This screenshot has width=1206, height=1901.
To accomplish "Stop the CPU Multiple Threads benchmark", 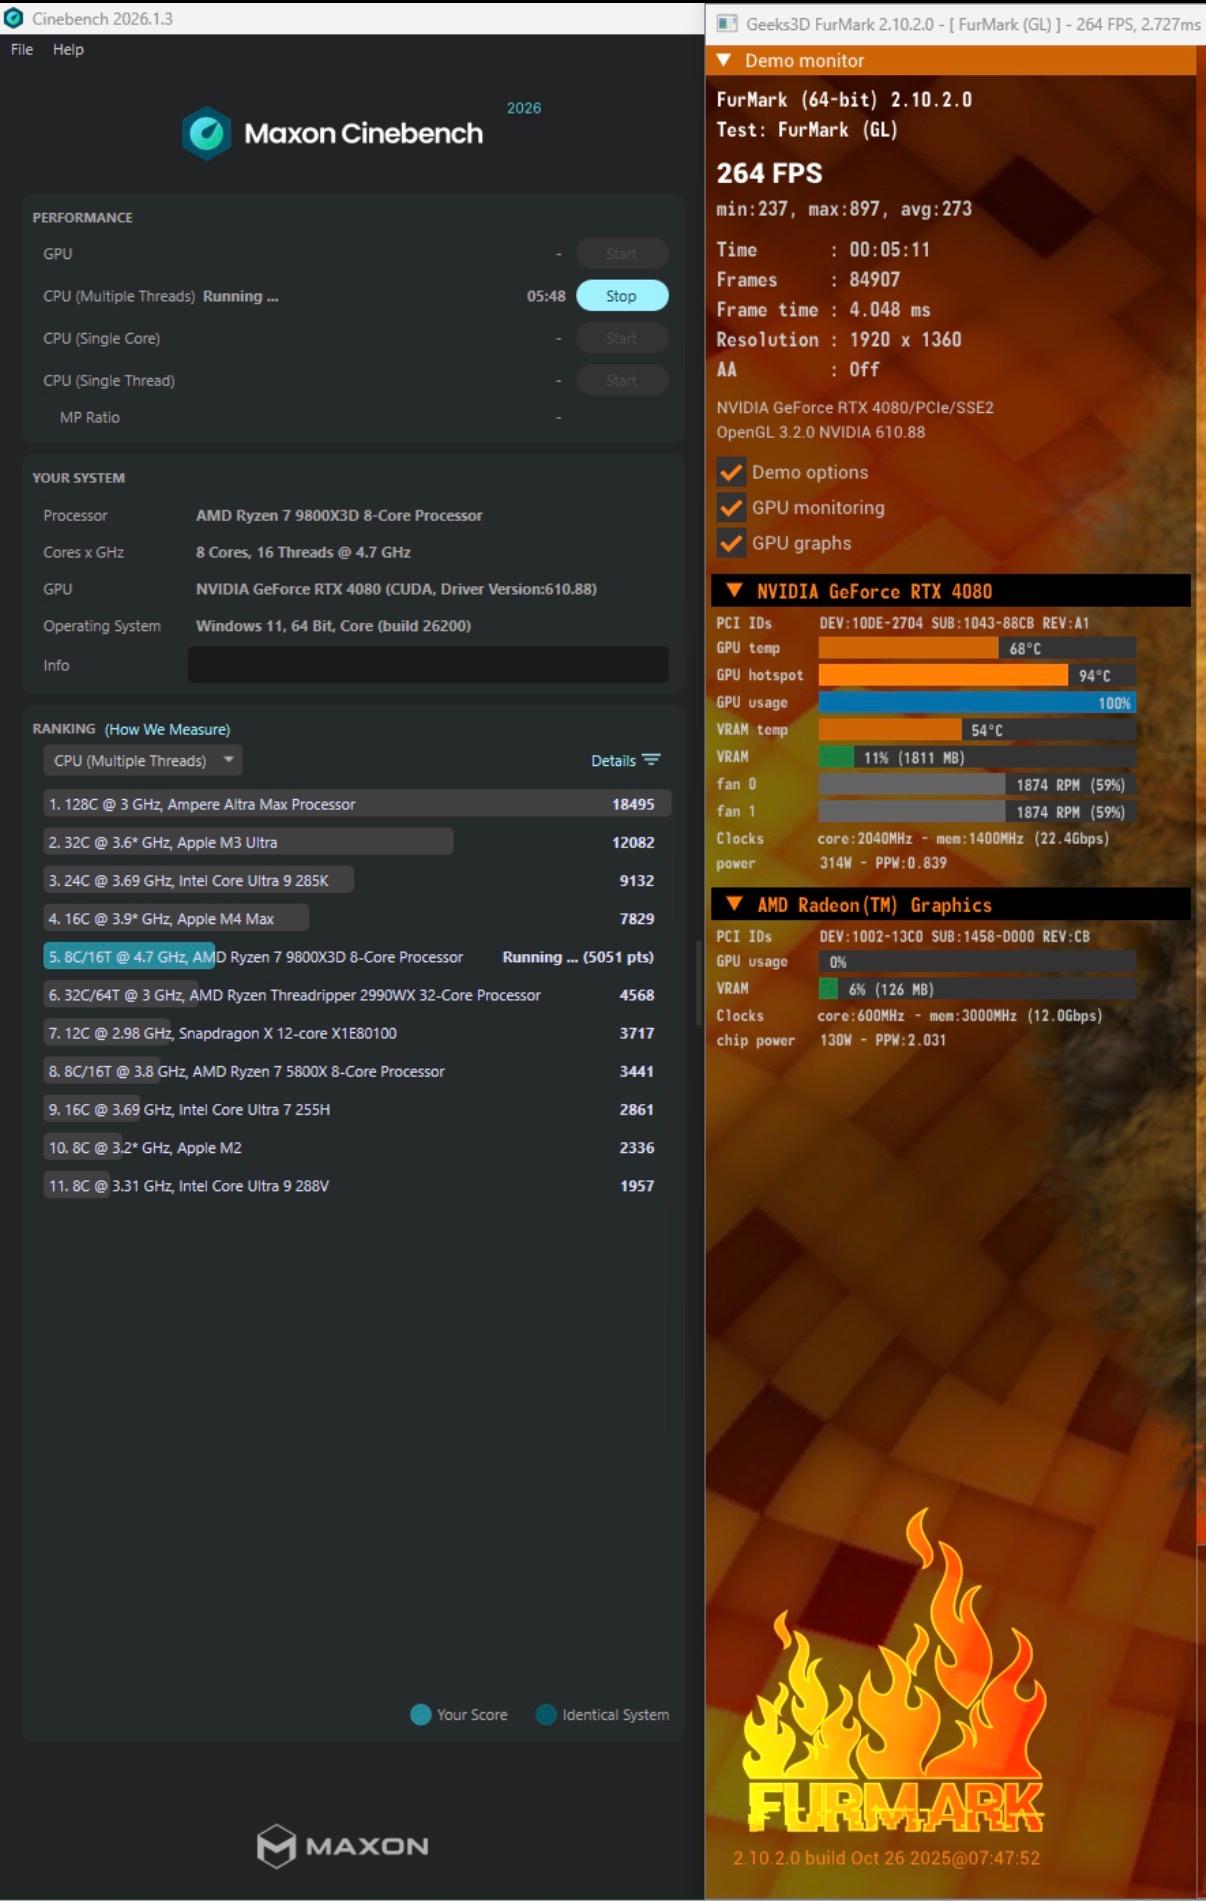I will pyautogui.click(x=621, y=296).
